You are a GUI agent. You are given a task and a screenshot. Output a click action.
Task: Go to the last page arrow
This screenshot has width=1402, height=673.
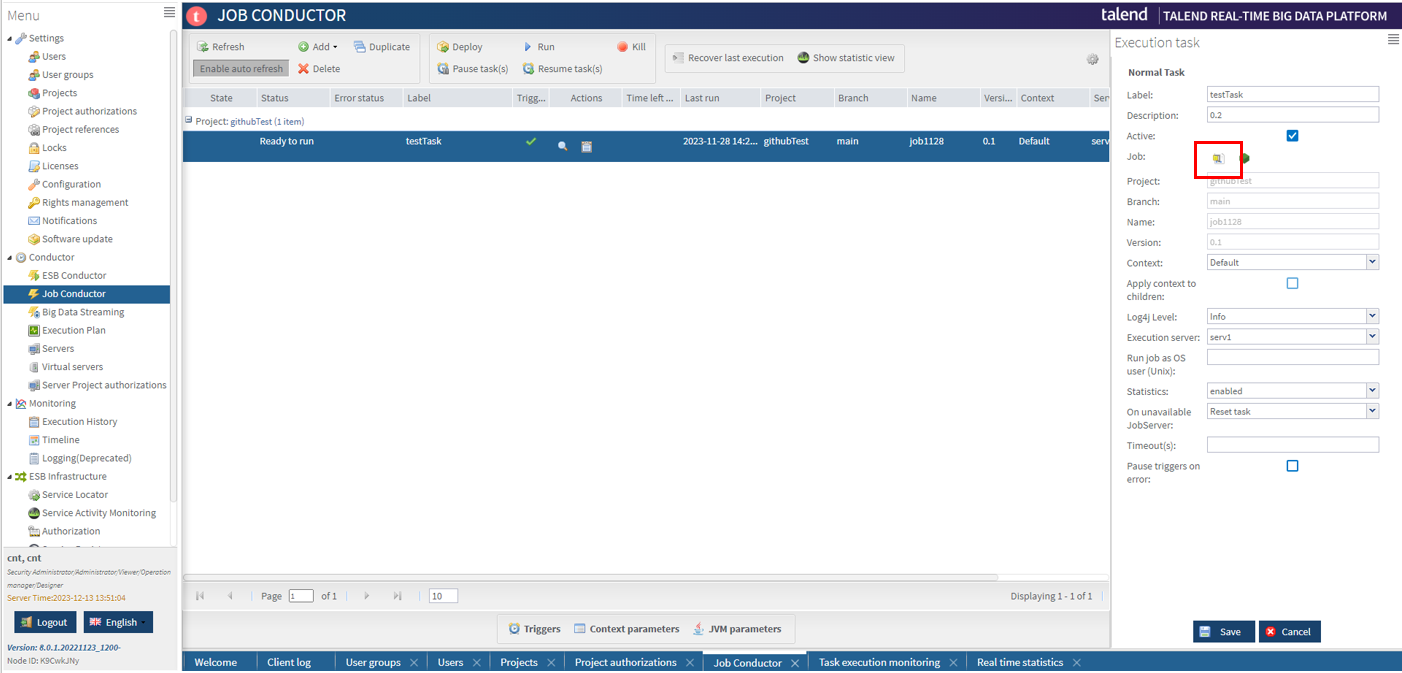(x=397, y=596)
